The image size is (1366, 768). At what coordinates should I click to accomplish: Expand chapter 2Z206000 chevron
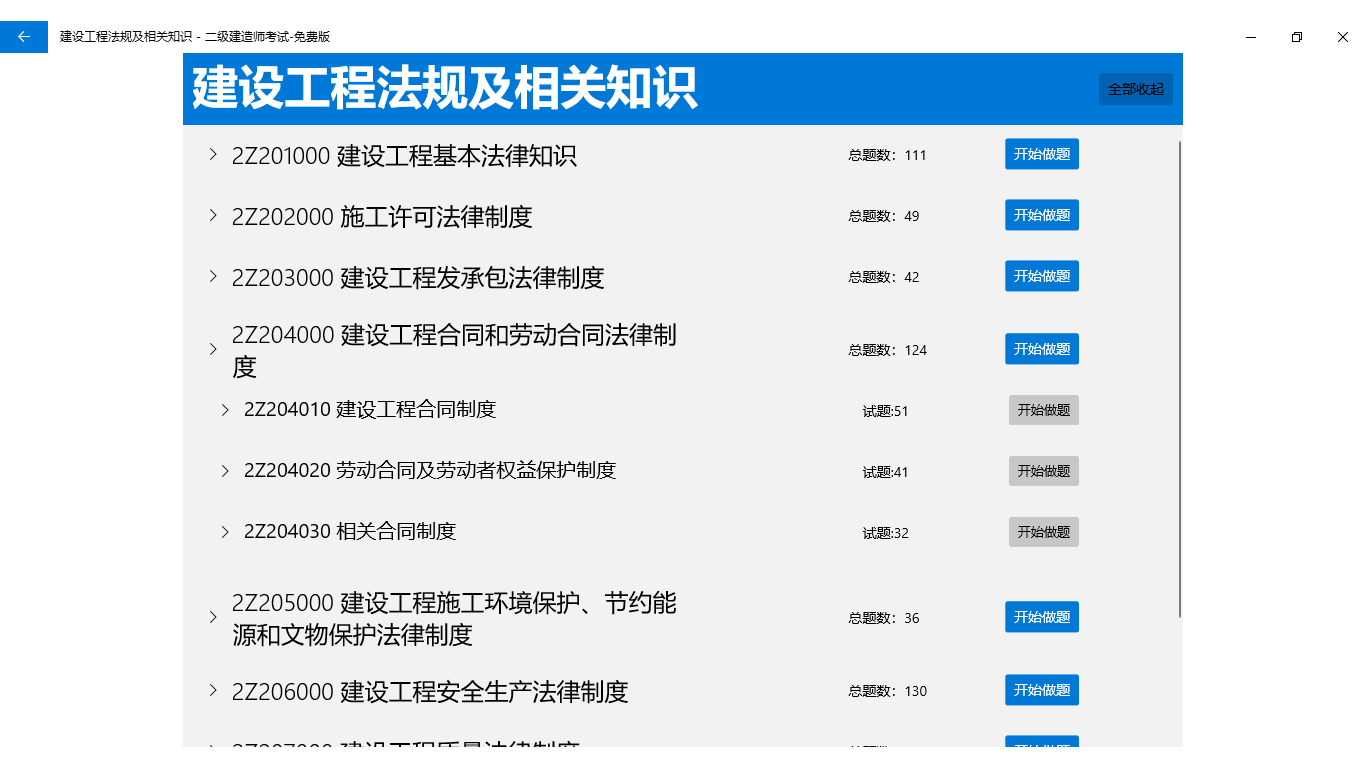tap(212, 691)
